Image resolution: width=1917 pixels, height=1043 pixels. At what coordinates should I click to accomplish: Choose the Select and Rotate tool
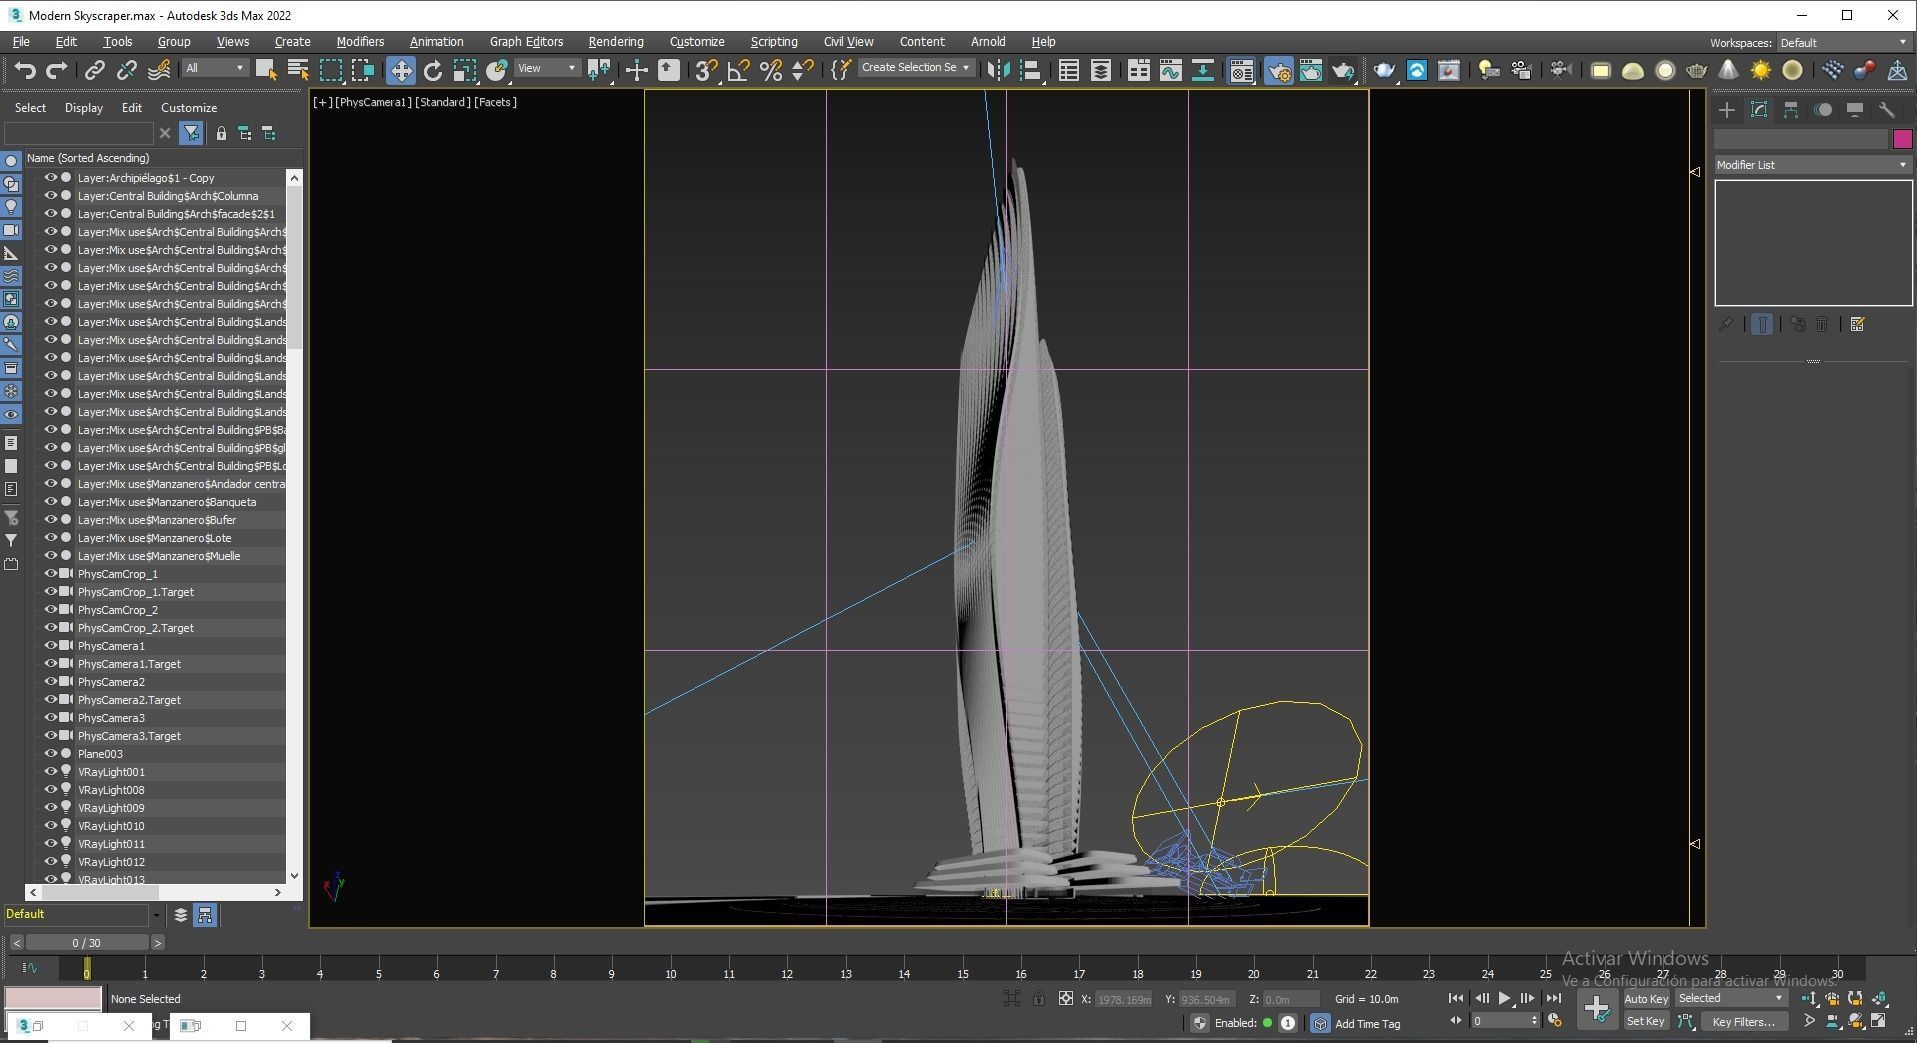point(433,70)
